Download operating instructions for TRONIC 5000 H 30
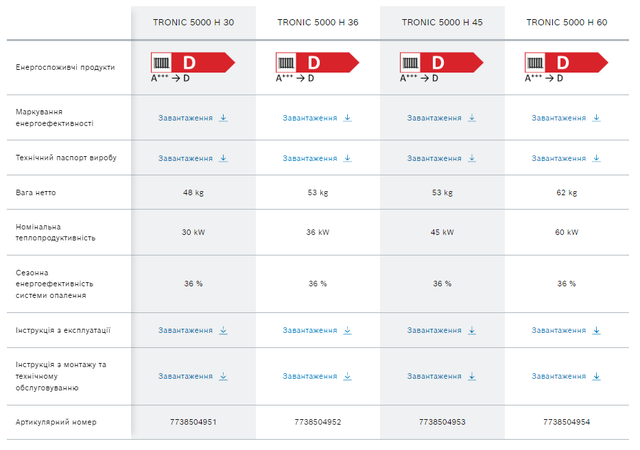Image resolution: width=640 pixels, height=450 pixels. (193, 330)
